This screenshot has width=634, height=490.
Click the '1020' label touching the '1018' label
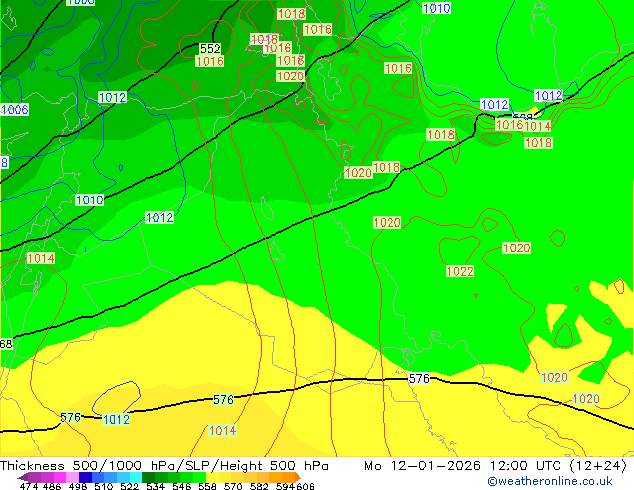[x=358, y=173]
